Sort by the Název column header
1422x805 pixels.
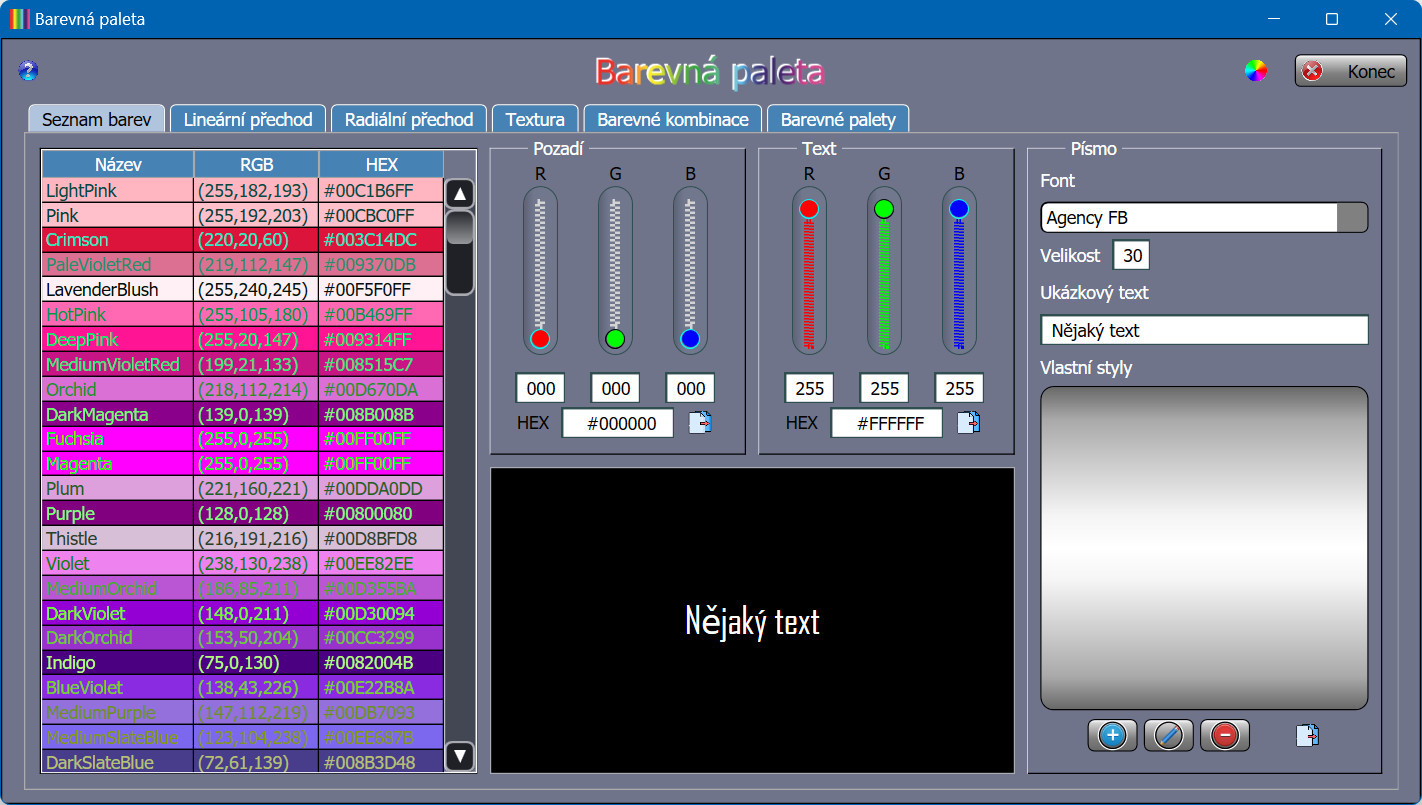point(118,165)
